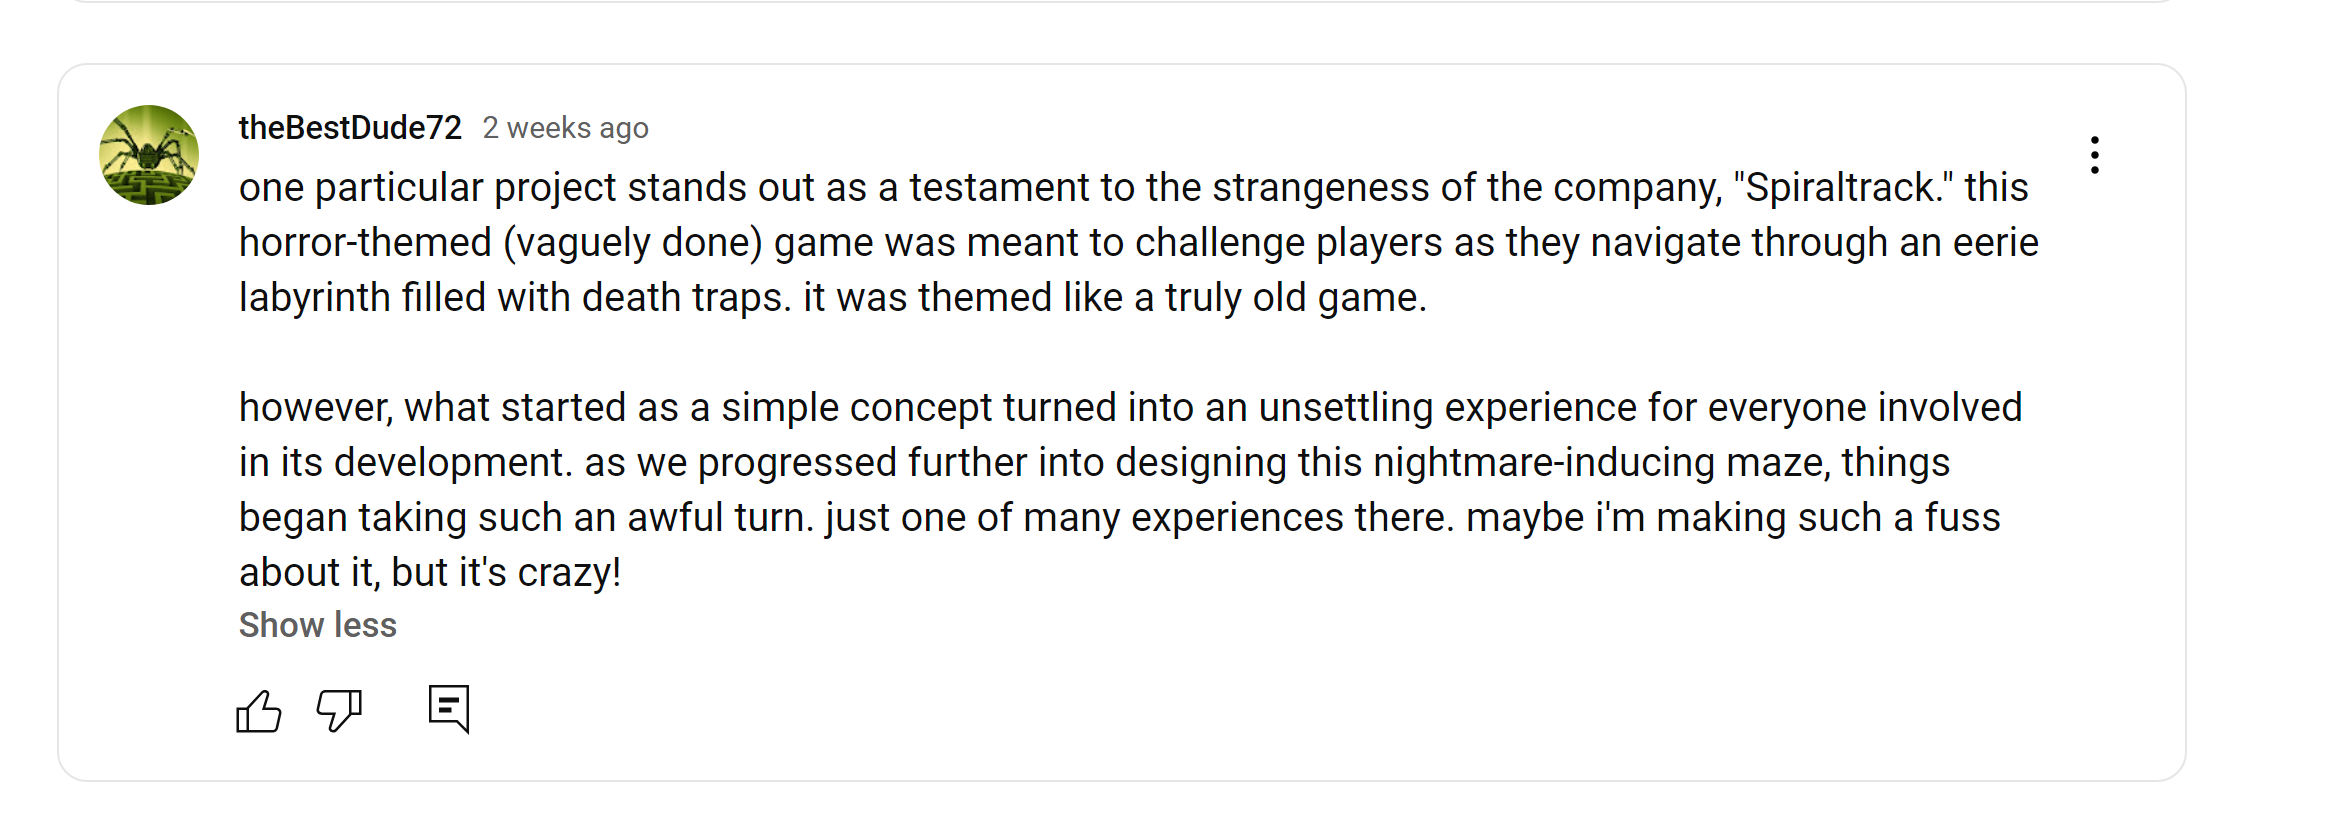Screen dimensions: 2337x834
Task: Open the three-dot comment options menu
Action: pos(2094,155)
